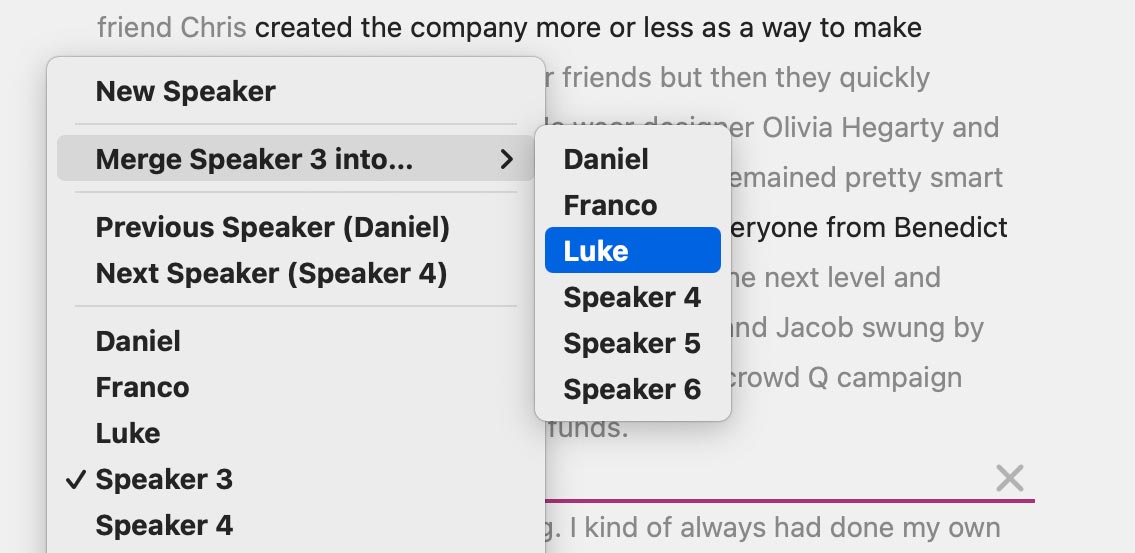
Task: Merge into Speaker 4 in the submenu
Action: (x=632, y=297)
